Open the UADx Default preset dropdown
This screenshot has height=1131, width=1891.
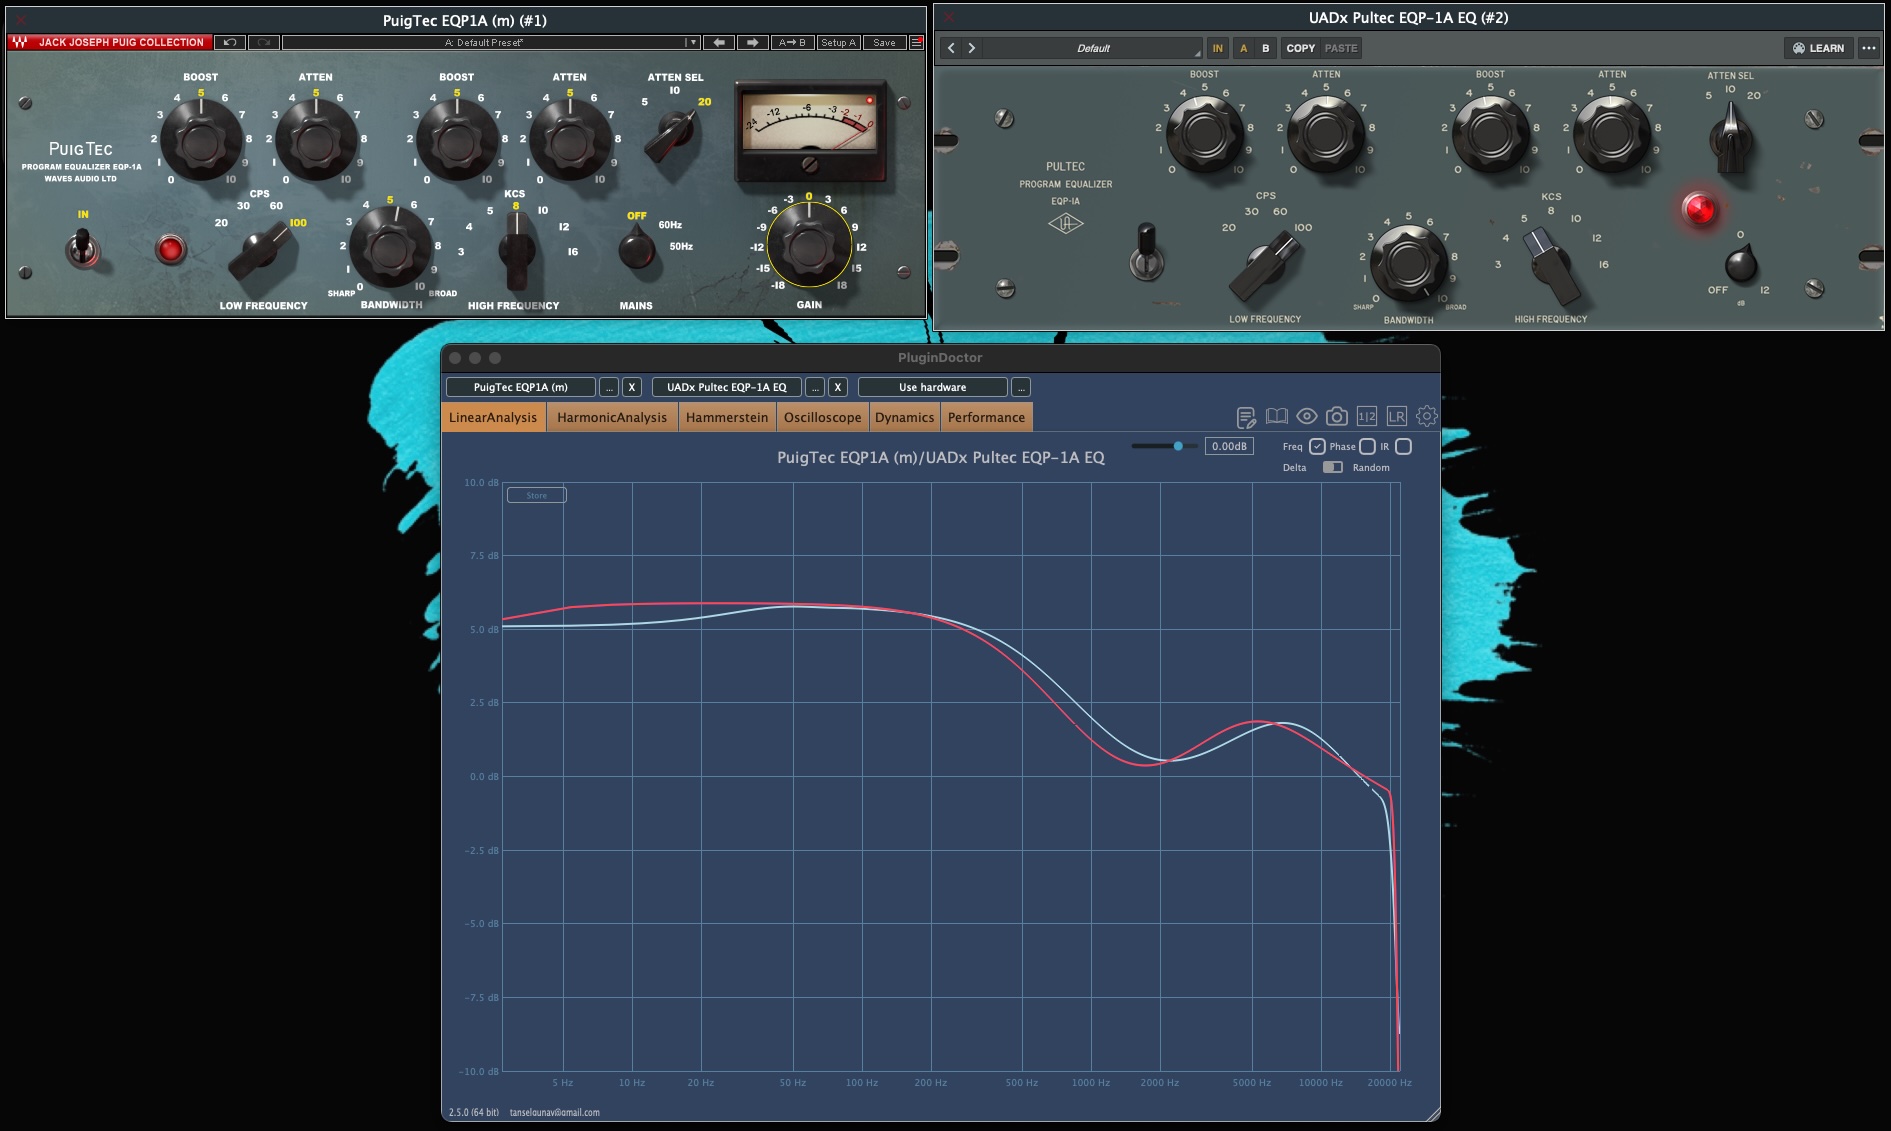coord(1092,48)
